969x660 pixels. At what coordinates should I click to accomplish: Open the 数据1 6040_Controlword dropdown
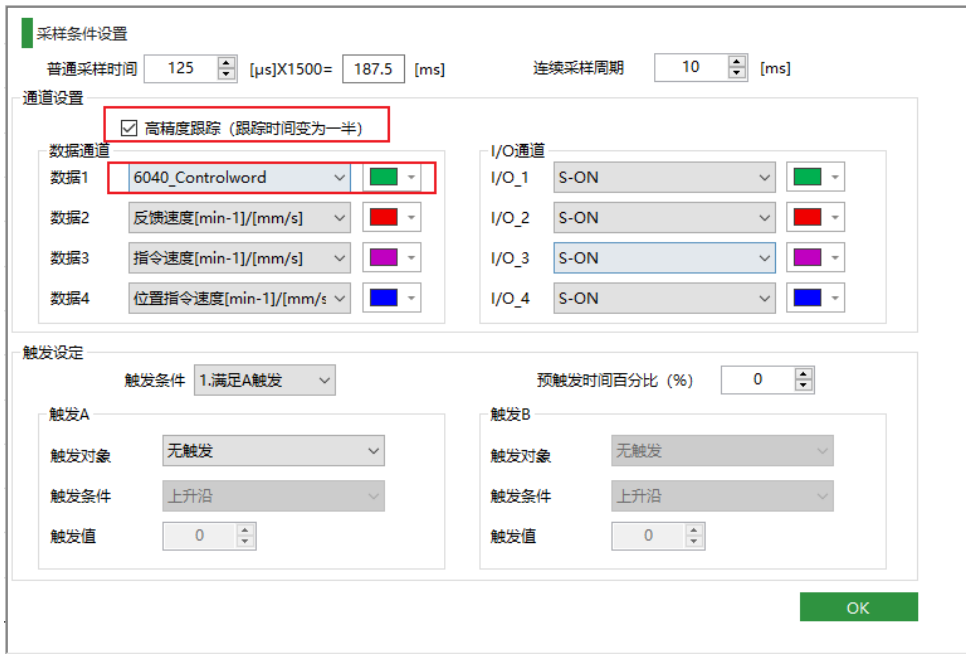pos(239,178)
